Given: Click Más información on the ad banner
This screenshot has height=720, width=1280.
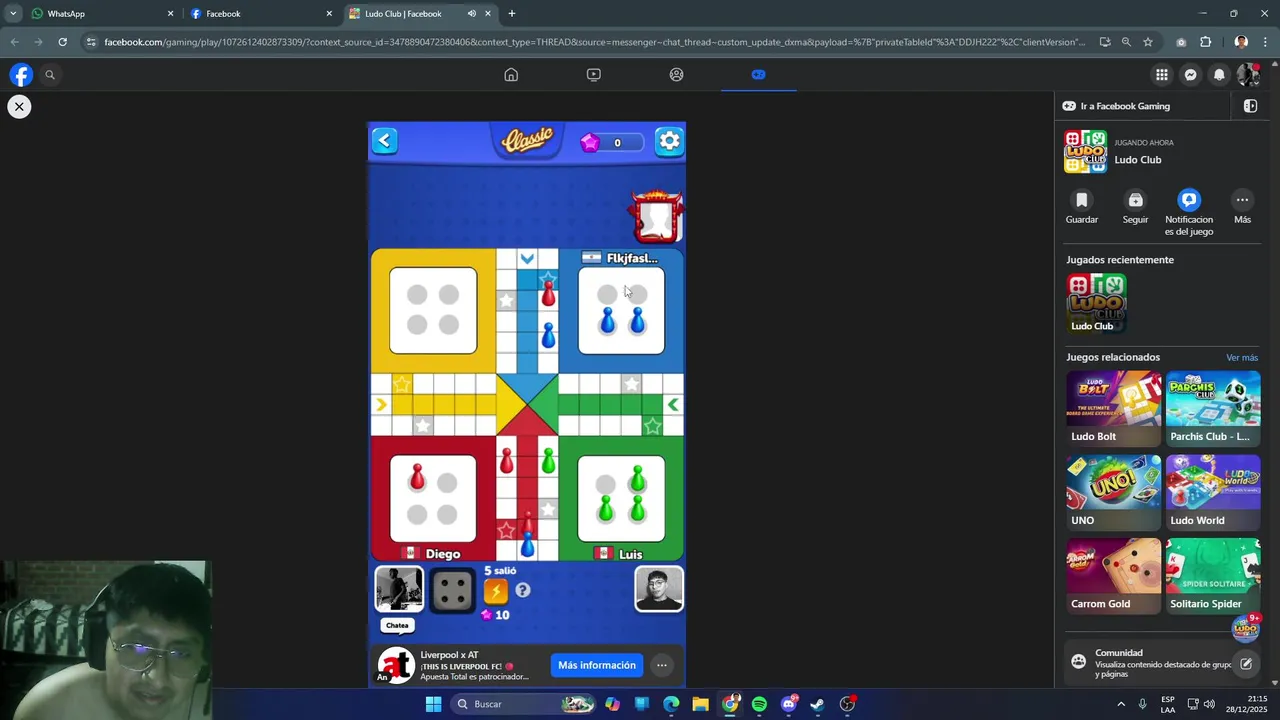Looking at the screenshot, I should (x=597, y=665).
